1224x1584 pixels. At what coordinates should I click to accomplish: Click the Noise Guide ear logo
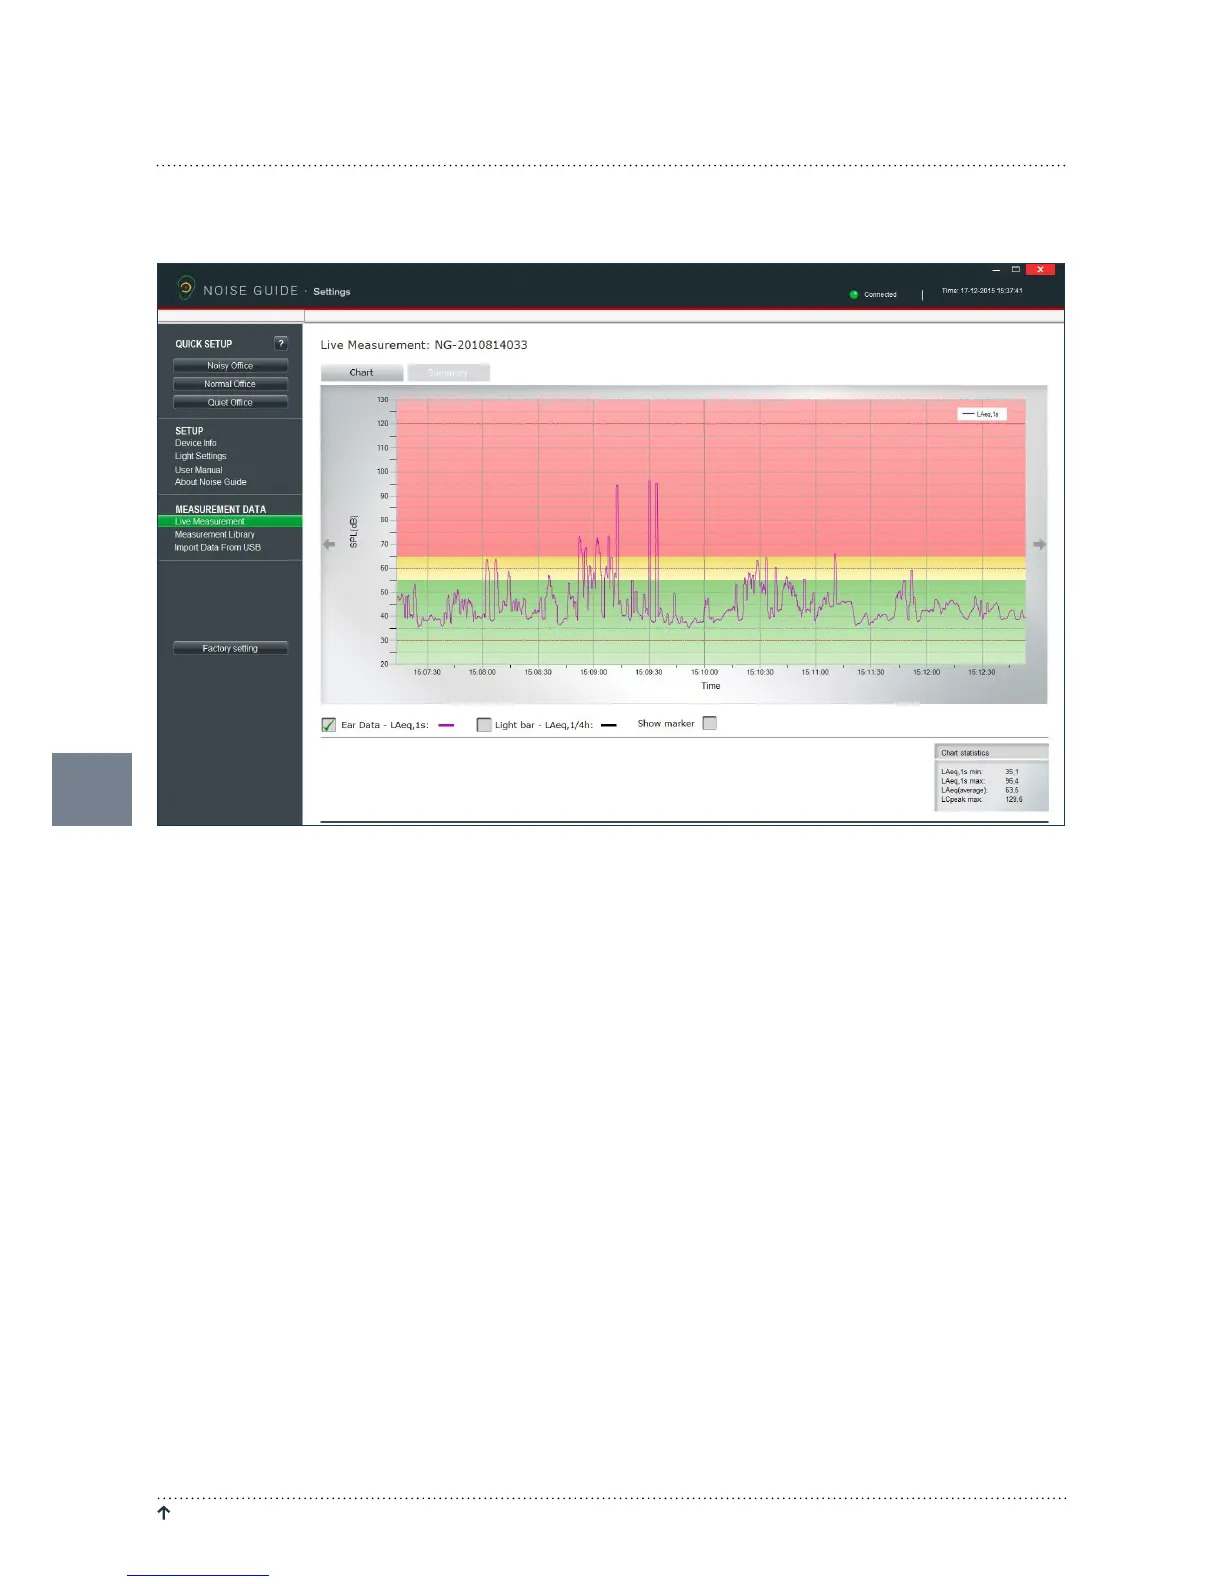(x=186, y=289)
